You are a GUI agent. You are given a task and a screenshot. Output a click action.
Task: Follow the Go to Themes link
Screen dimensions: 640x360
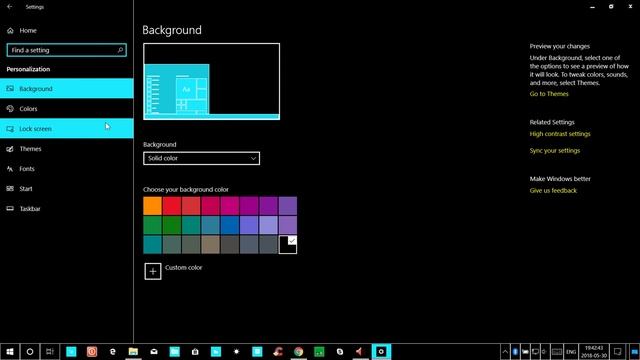point(549,94)
